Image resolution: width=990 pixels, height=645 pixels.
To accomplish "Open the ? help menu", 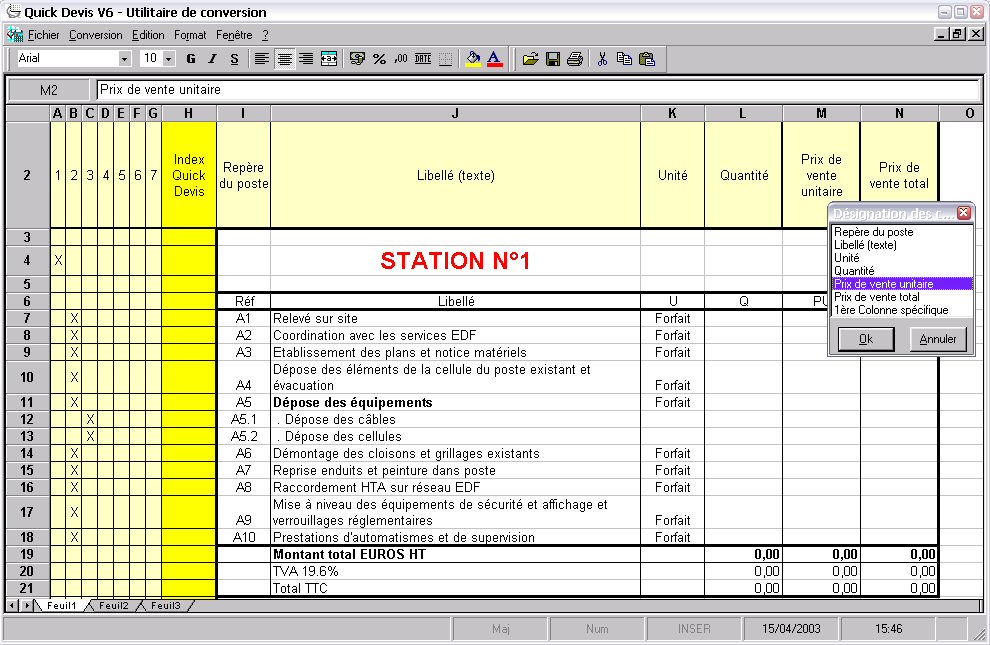I will (265, 35).
